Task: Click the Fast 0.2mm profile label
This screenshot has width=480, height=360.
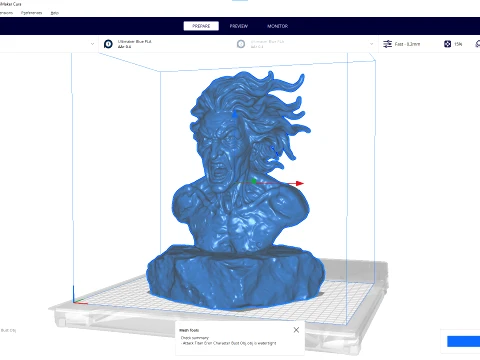Action: click(x=407, y=44)
